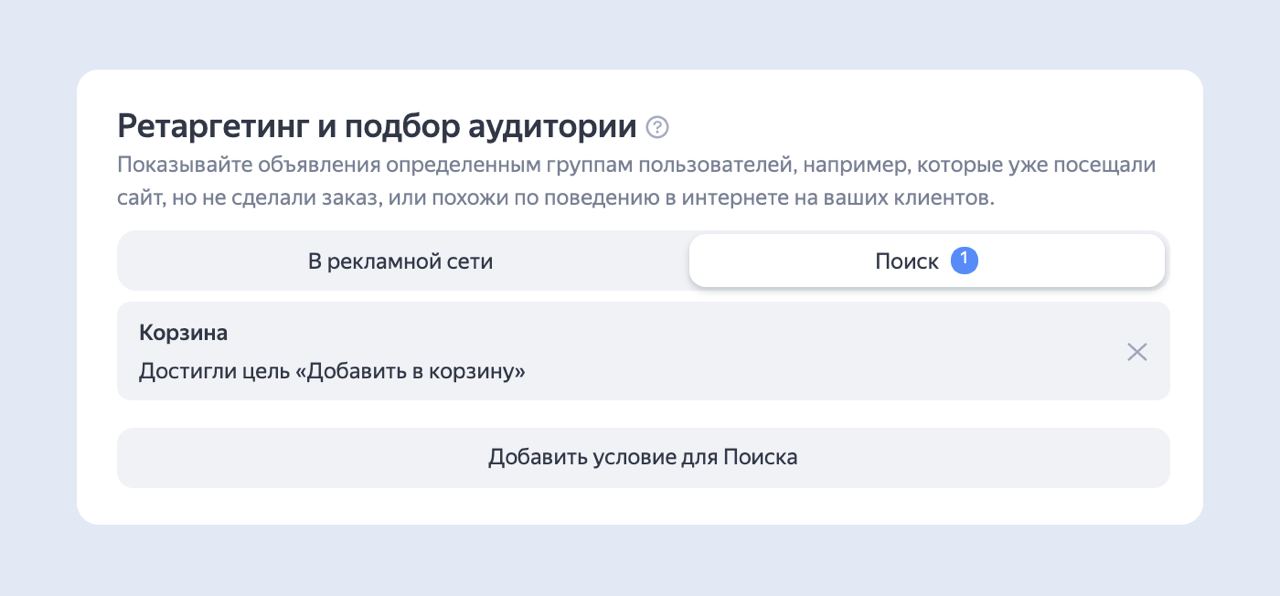Remove the Корзина condition with X
Viewport: 1280px width, 596px height.
(1137, 352)
